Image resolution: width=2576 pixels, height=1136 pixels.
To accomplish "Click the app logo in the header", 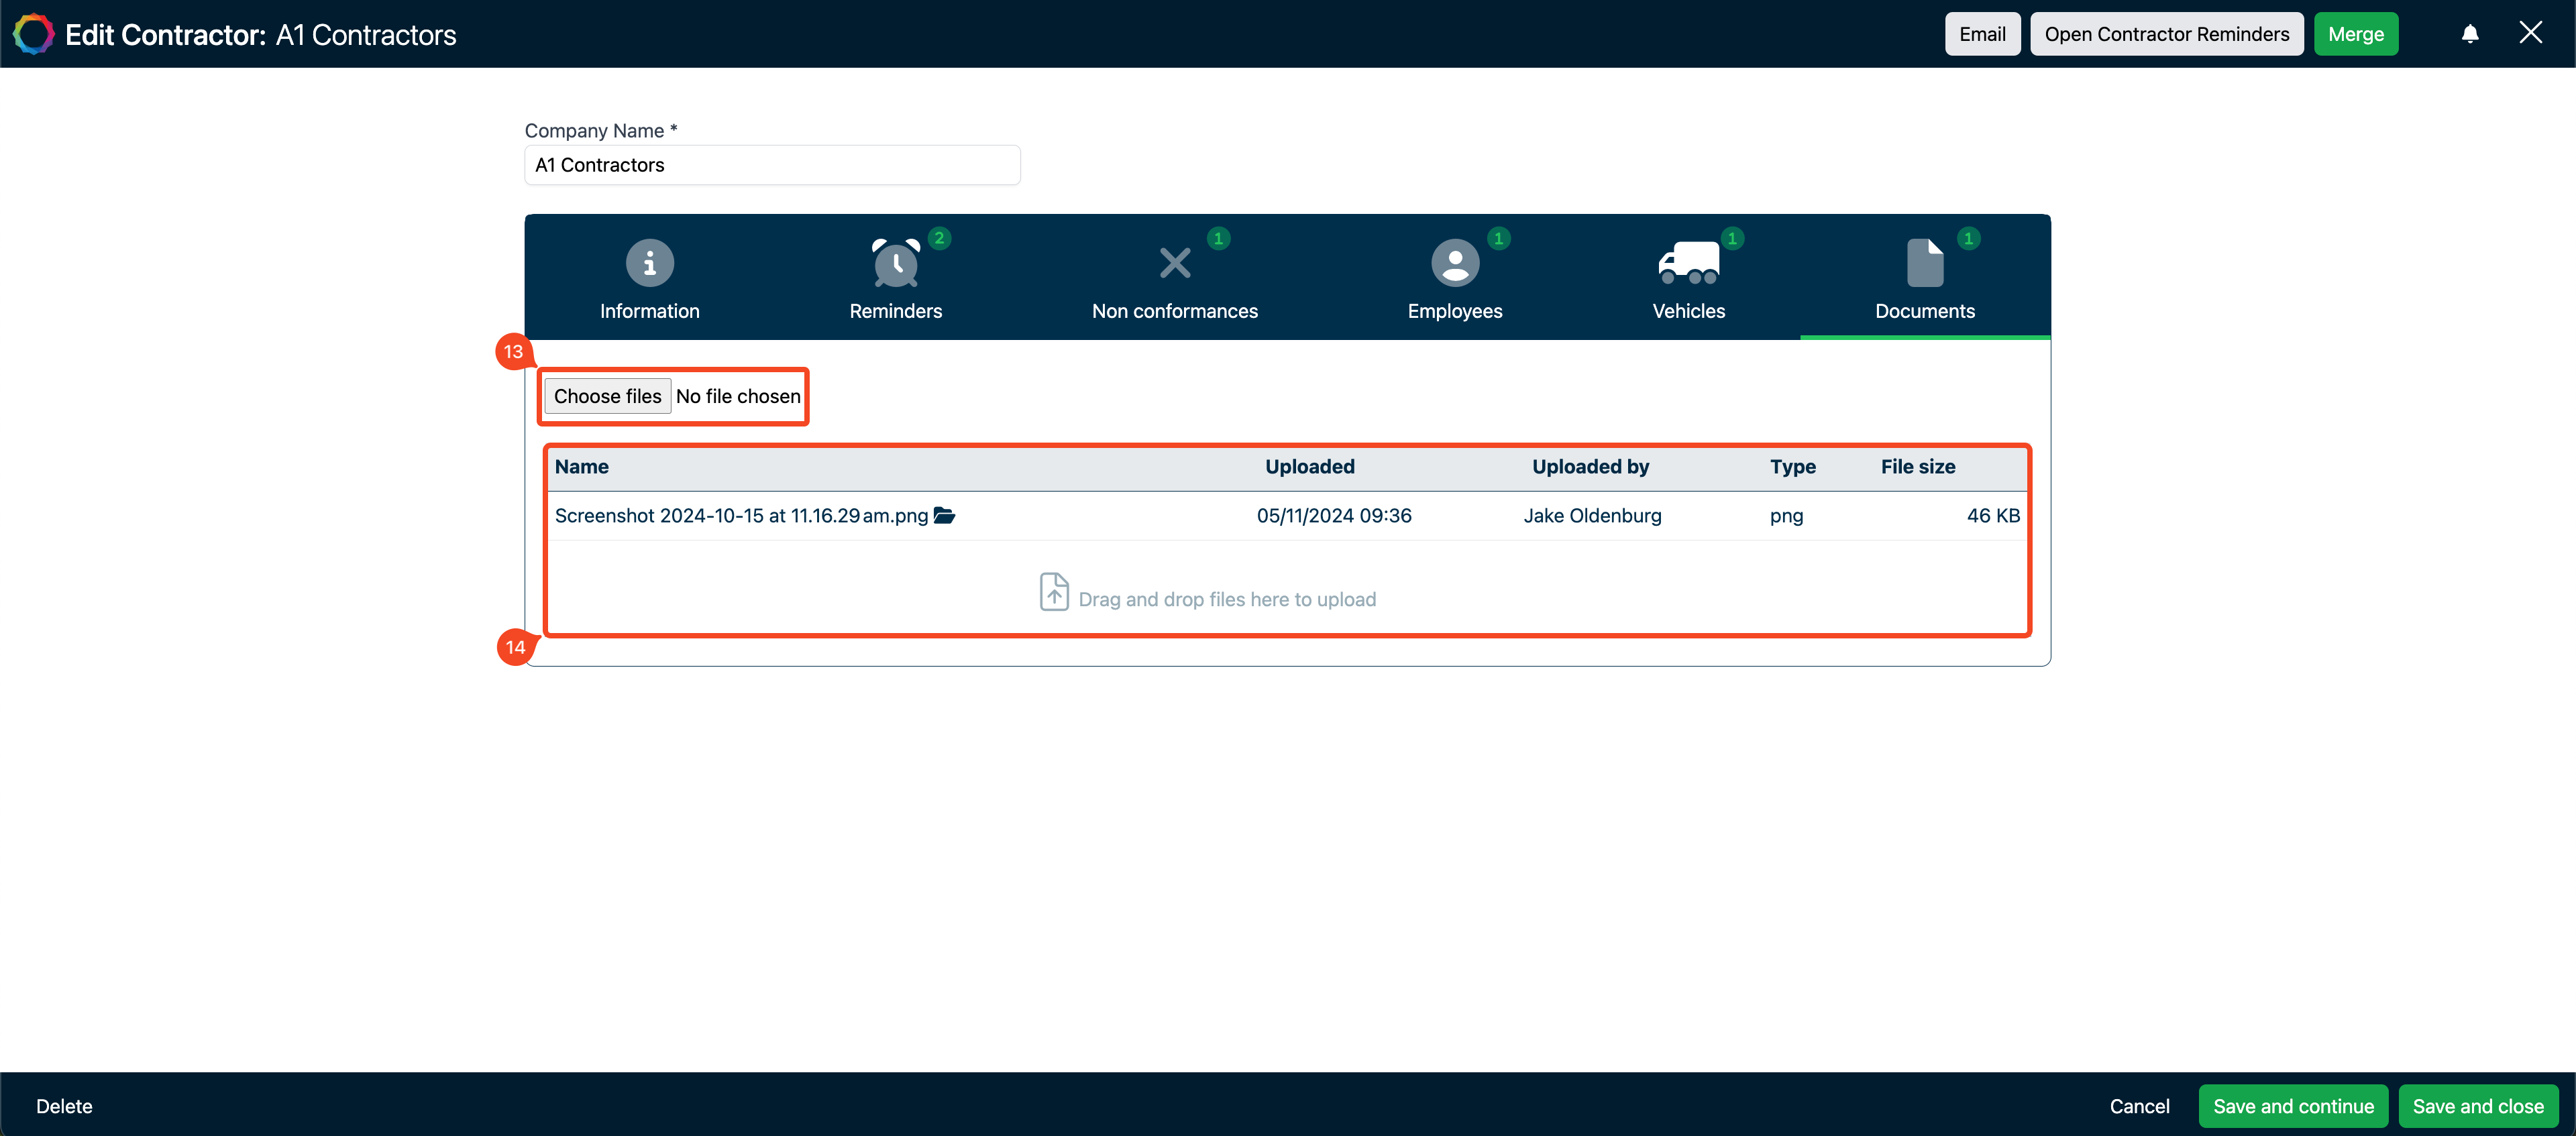I will (x=33, y=33).
